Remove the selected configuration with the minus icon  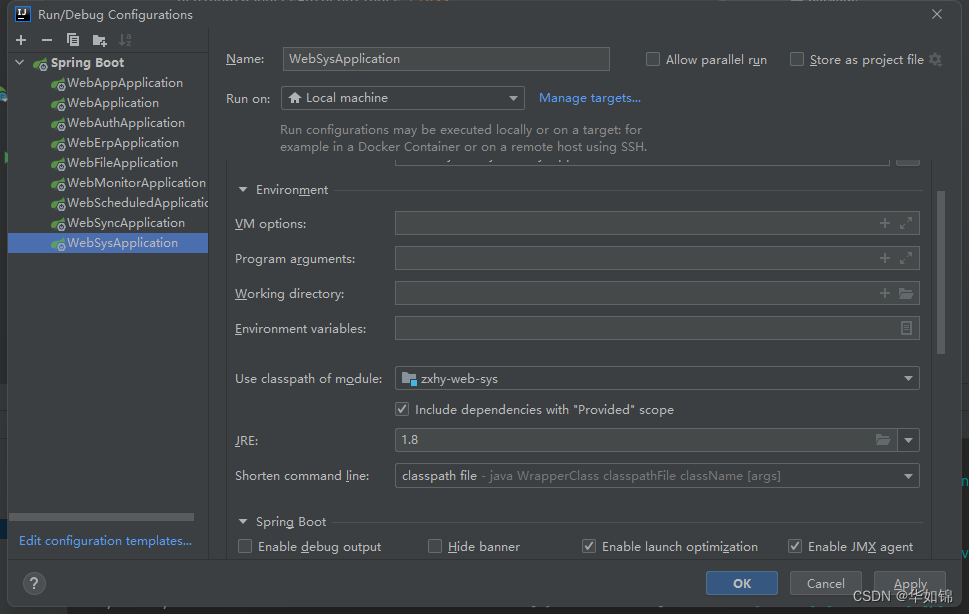47,40
